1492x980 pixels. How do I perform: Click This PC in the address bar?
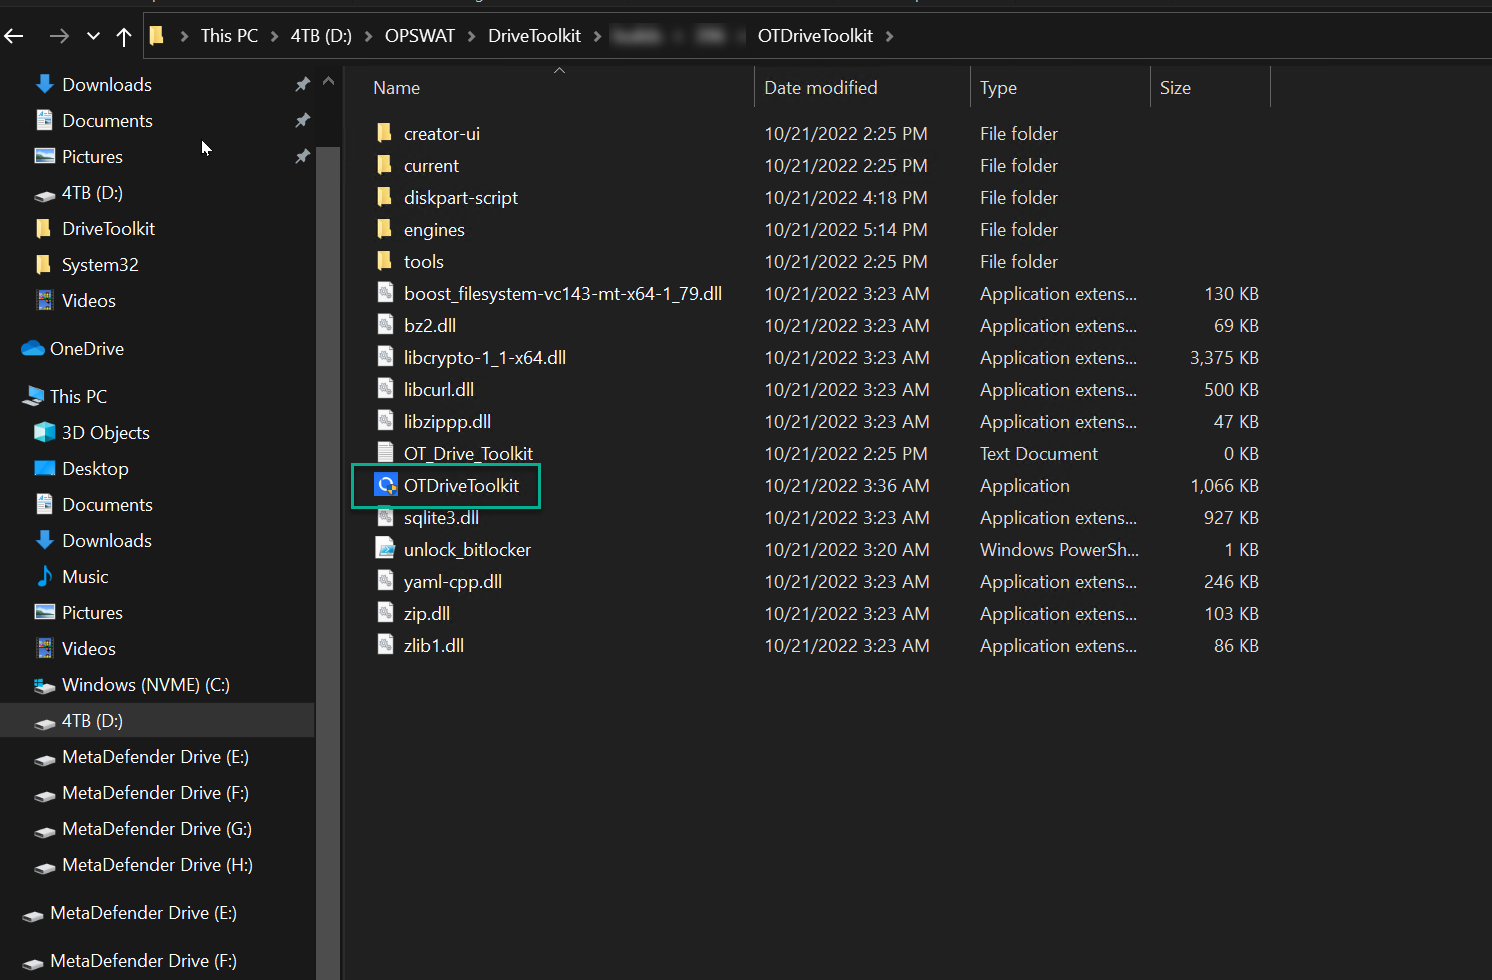229,36
